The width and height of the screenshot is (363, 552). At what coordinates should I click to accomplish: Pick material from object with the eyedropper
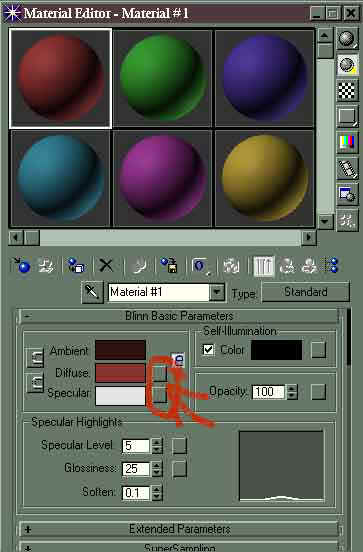92,292
